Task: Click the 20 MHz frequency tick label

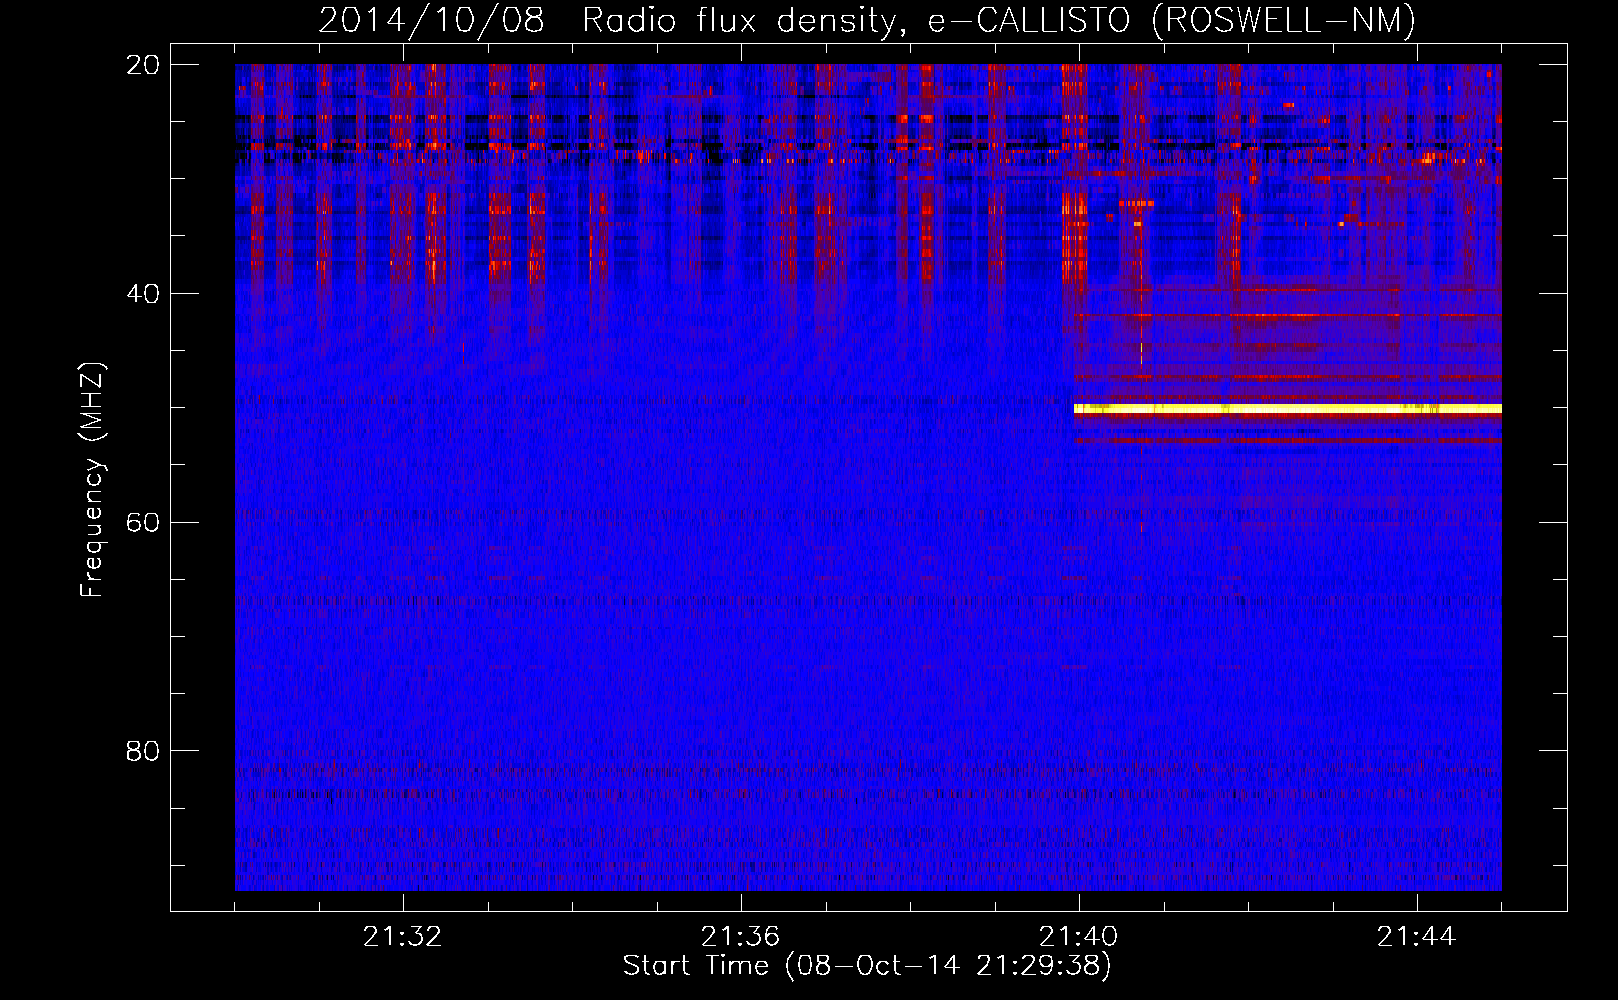Action: click(143, 65)
